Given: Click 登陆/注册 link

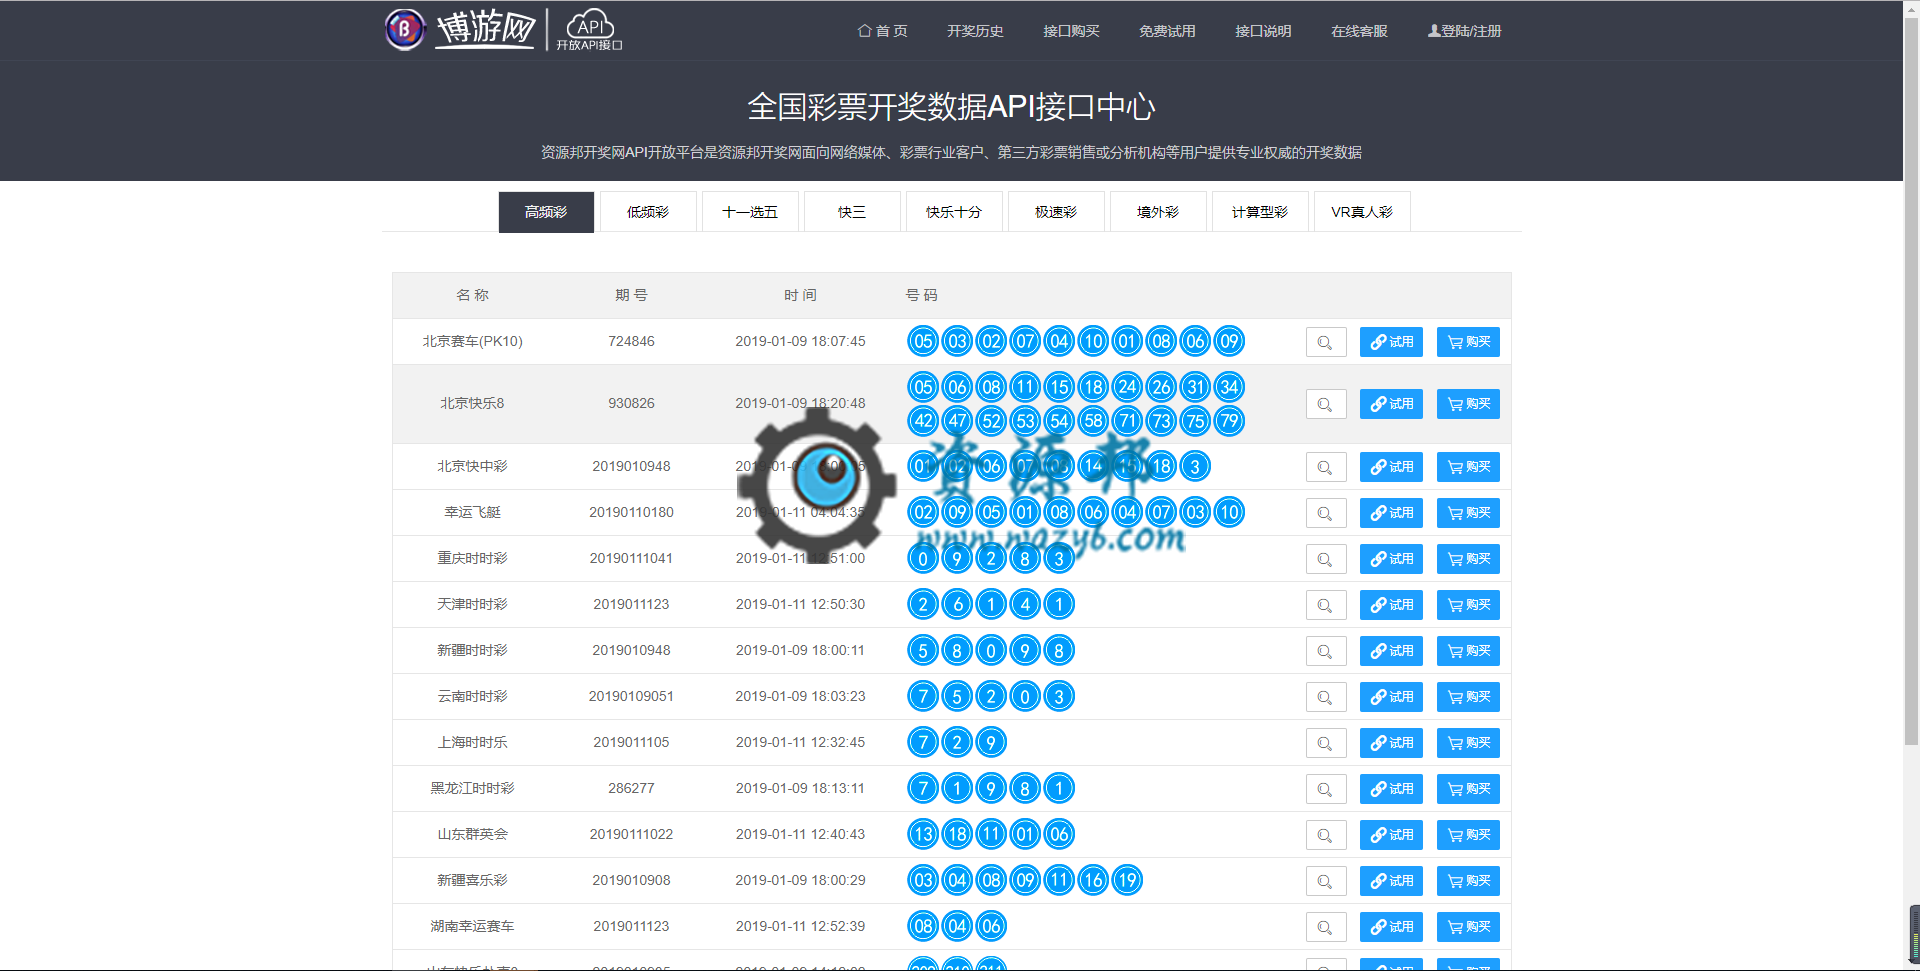Looking at the screenshot, I should pyautogui.click(x=1464, y=31).
